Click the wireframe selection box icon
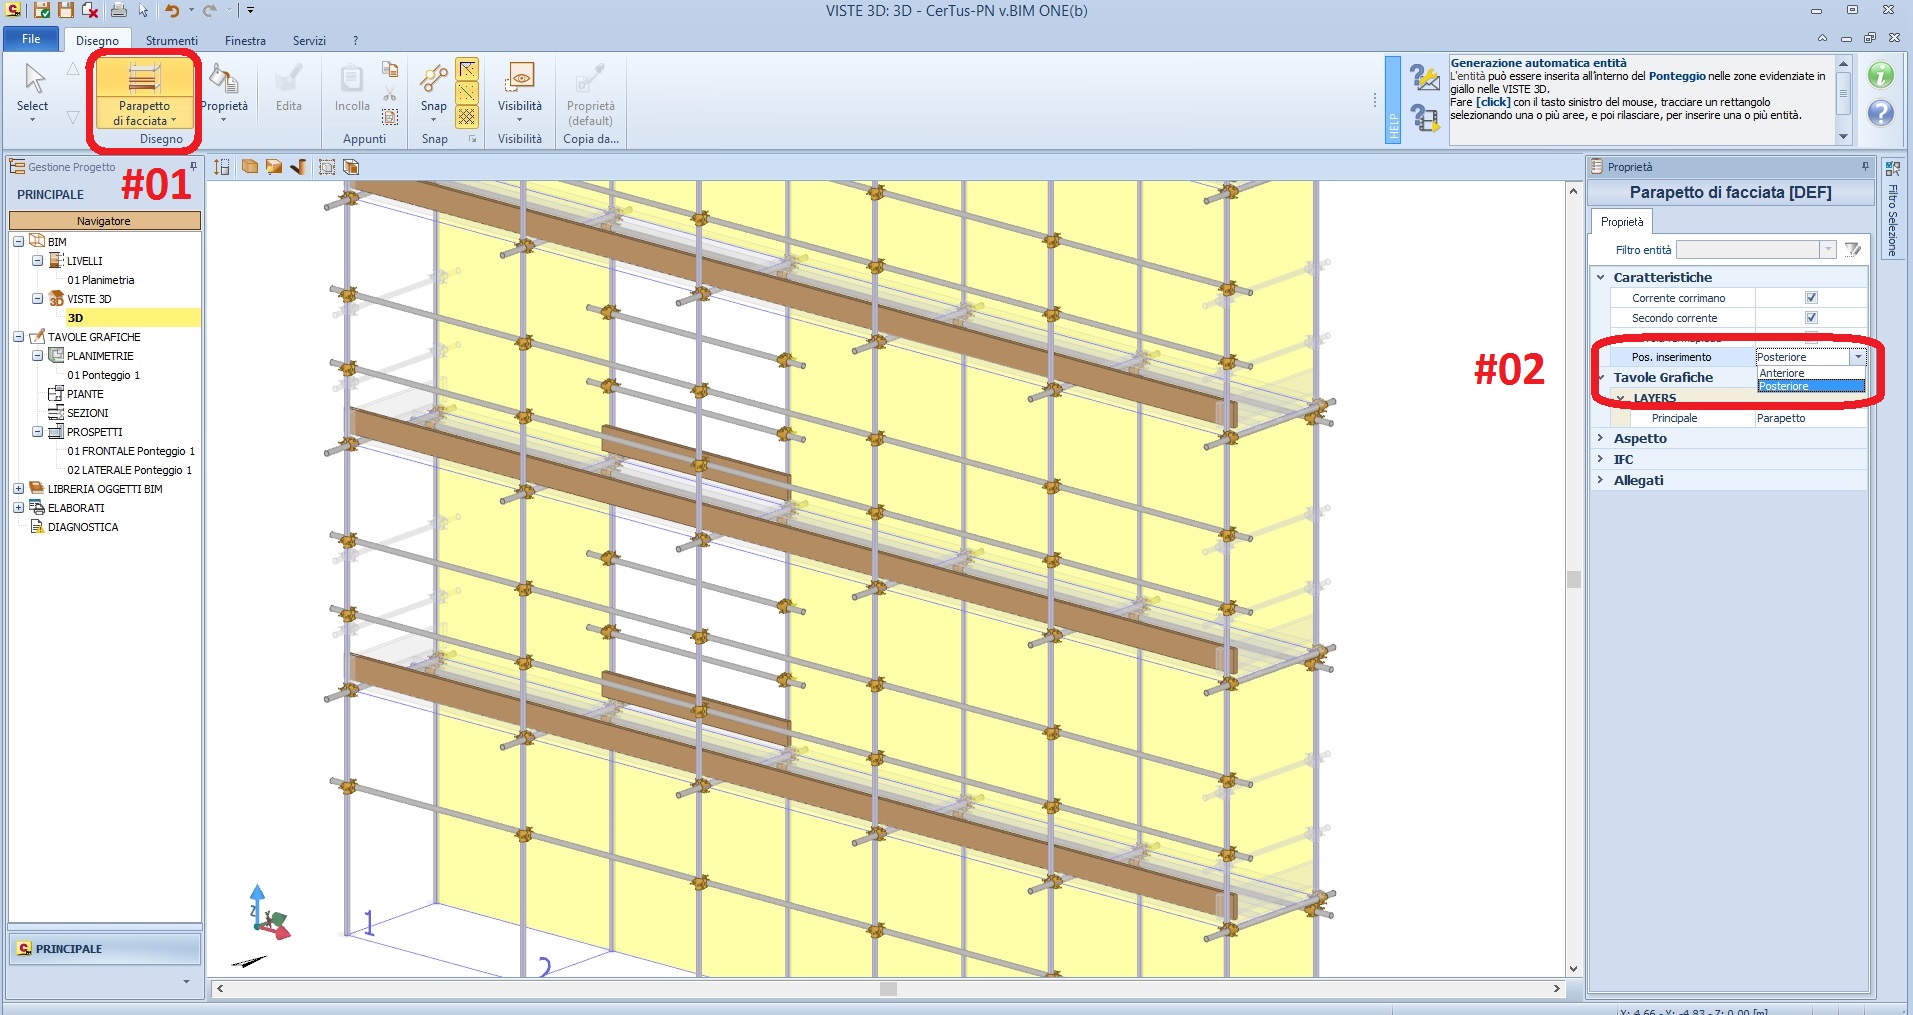1913x1015 pixels. (327, 167)
